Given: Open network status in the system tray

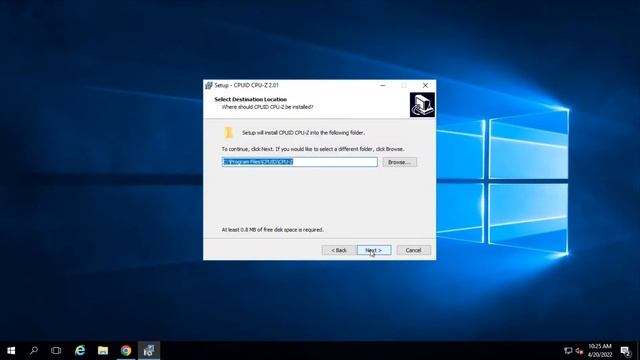Looking at the screenshot, I should [x=568, y=351].
